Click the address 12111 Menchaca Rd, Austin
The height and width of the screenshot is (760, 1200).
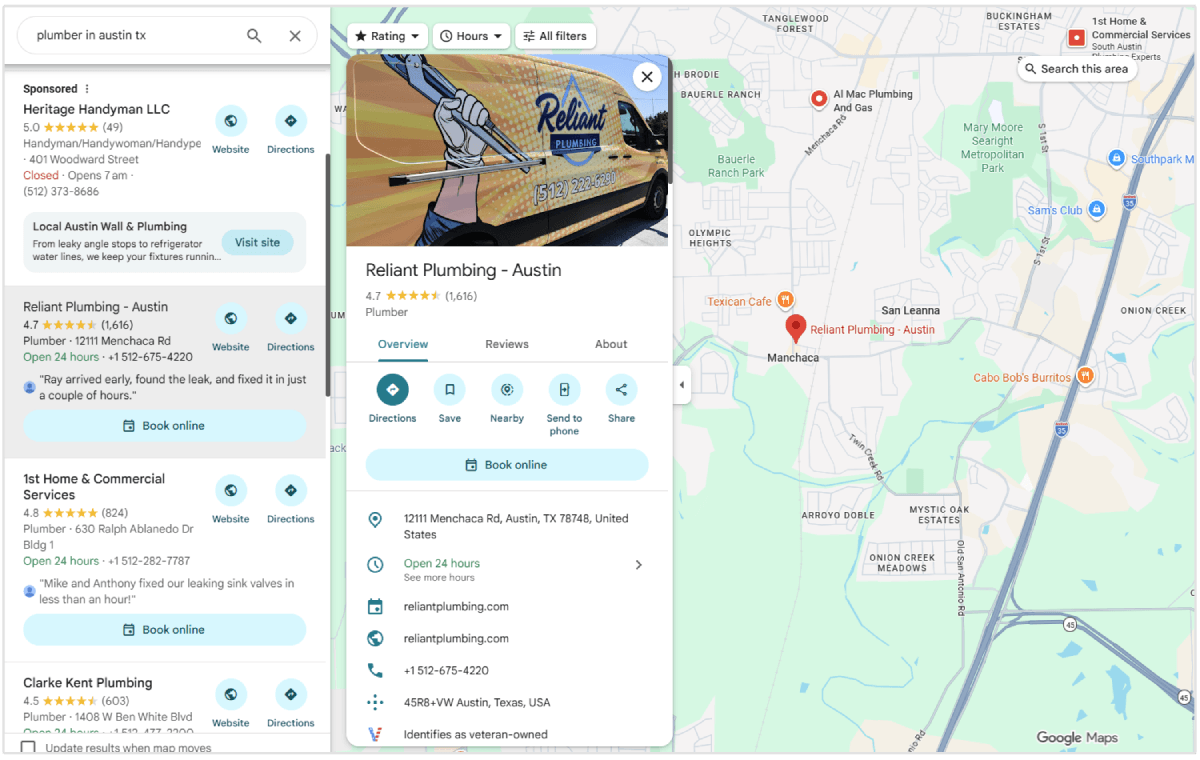516,526
